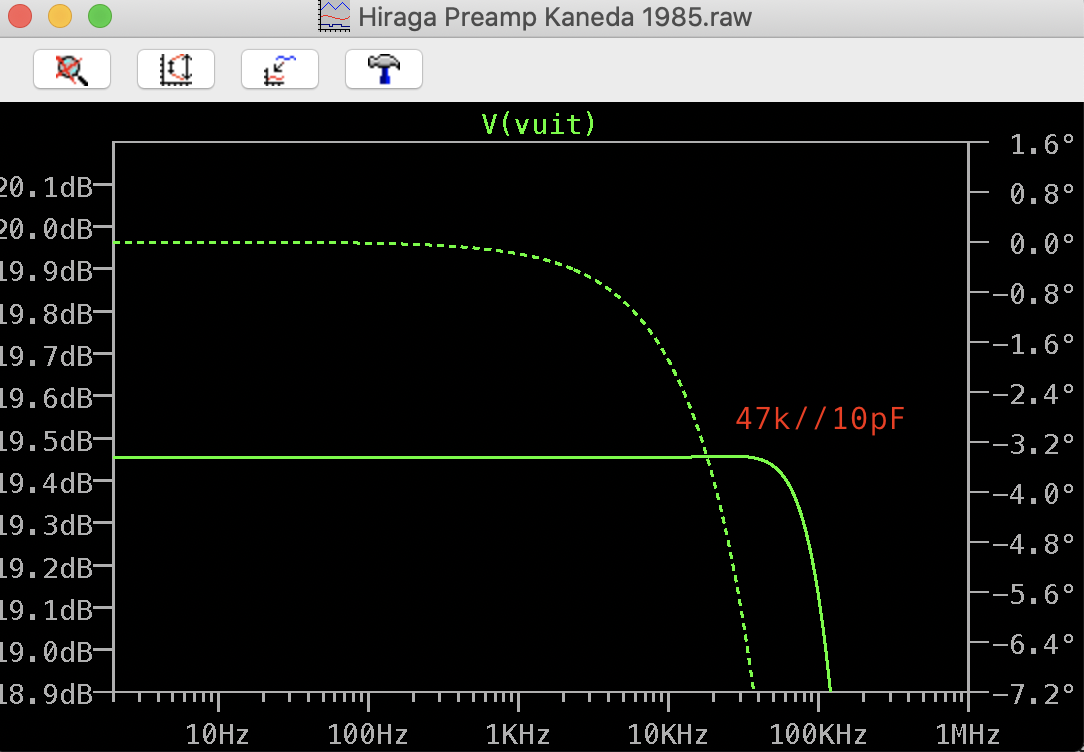Viewport: 1084px width, 752px height.
Task: Click the red 47k//10pF annotation text
Action: [820, 419]
